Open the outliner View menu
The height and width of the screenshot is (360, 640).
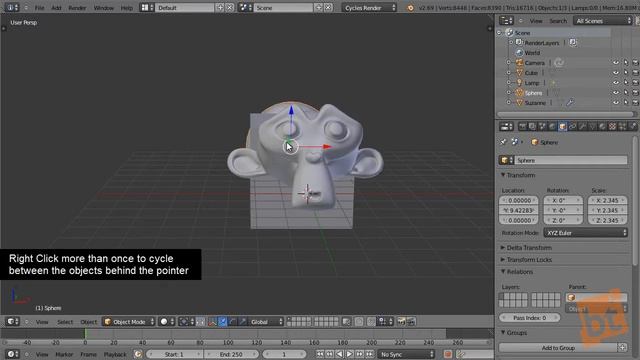536,21
